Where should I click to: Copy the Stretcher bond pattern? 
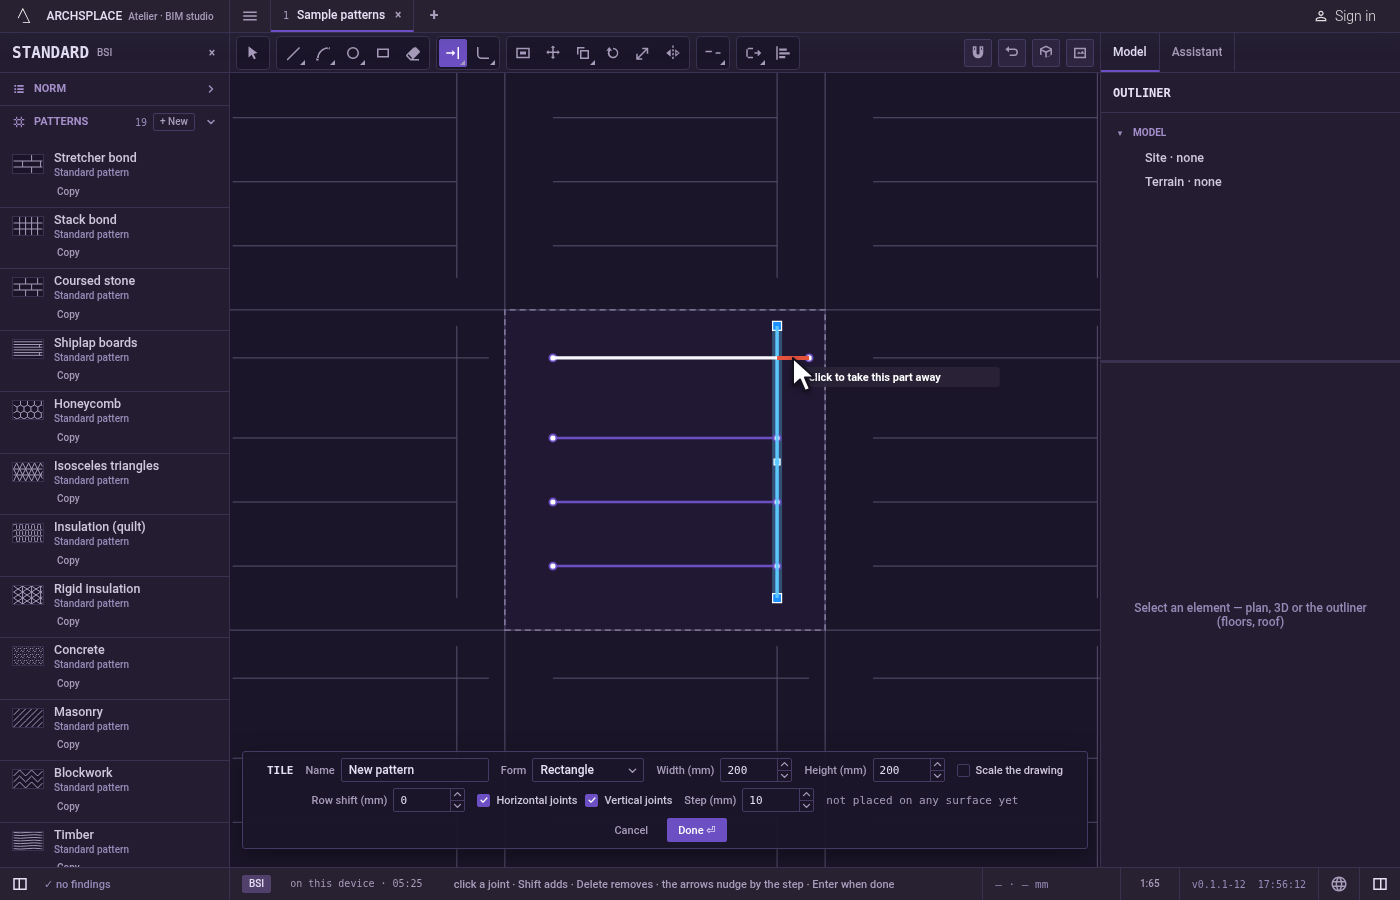pos(68,192)
